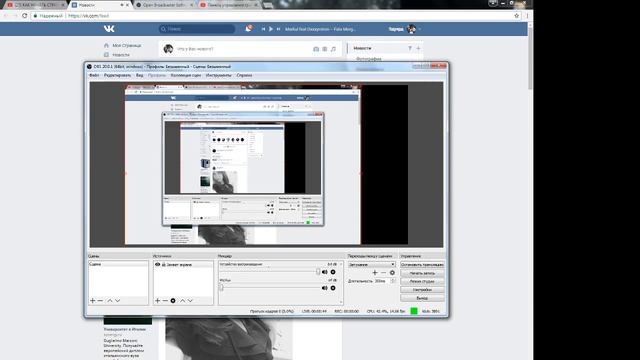Reload the page in Chrome

pyautogui.click(x=24, y=16)
